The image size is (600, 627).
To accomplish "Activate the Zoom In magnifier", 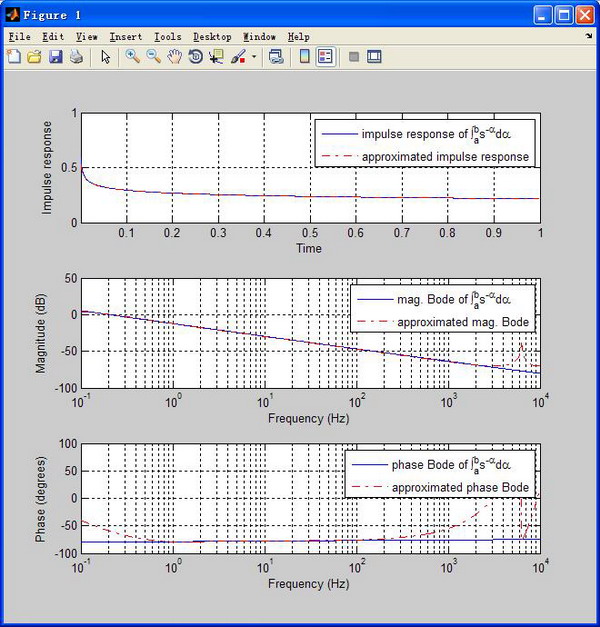I will tap(132, 56).
